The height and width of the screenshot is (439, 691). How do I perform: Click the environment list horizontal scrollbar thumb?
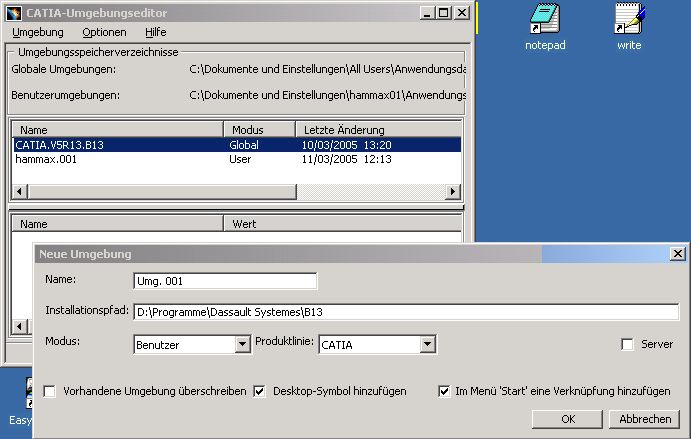coord(162,192)
